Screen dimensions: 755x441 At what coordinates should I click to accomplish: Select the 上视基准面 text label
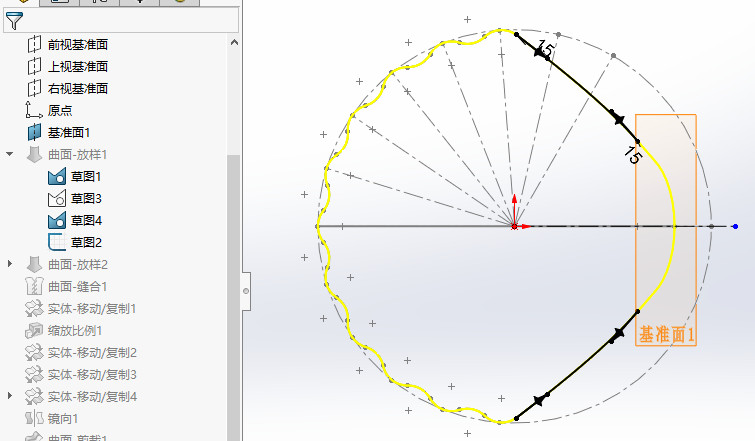pyautogui.click(x=78, y=66)
